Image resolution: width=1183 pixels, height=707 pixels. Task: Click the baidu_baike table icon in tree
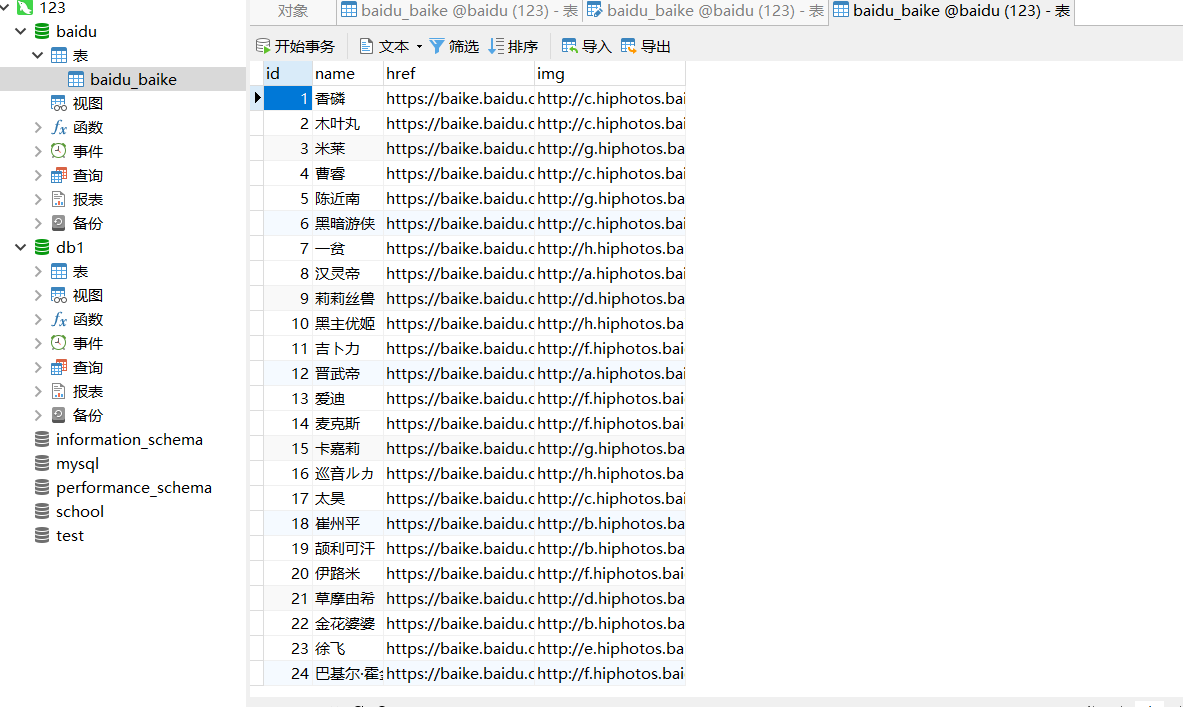pyautogui.click(x=76, y=79)
